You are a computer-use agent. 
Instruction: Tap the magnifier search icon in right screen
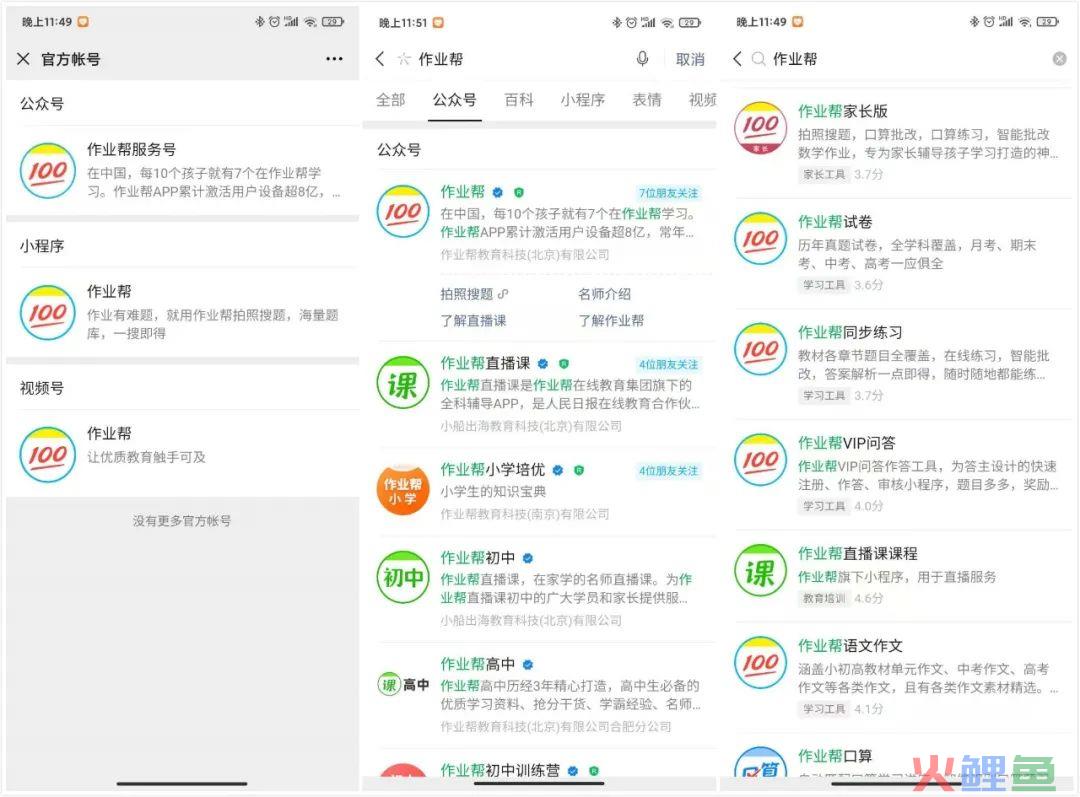[758, 59]
